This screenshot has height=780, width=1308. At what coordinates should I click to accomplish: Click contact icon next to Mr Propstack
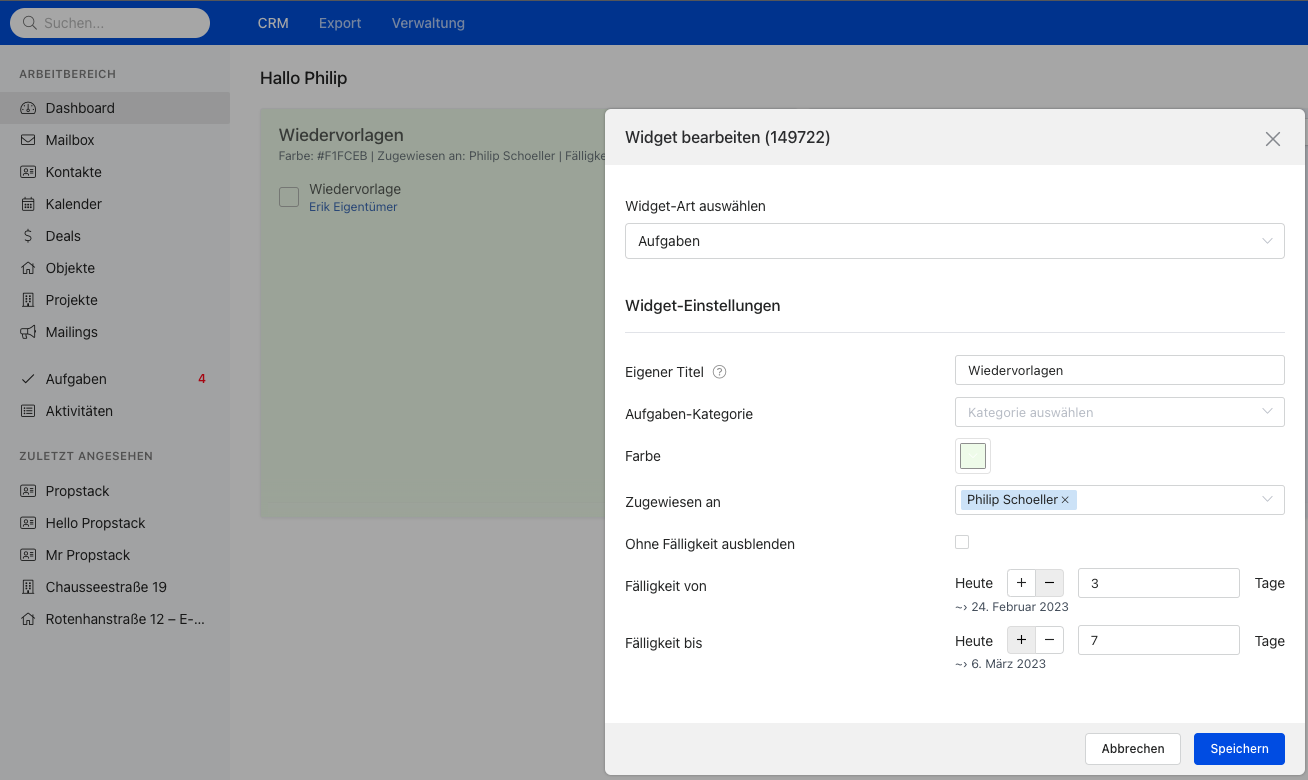[28, 555]
